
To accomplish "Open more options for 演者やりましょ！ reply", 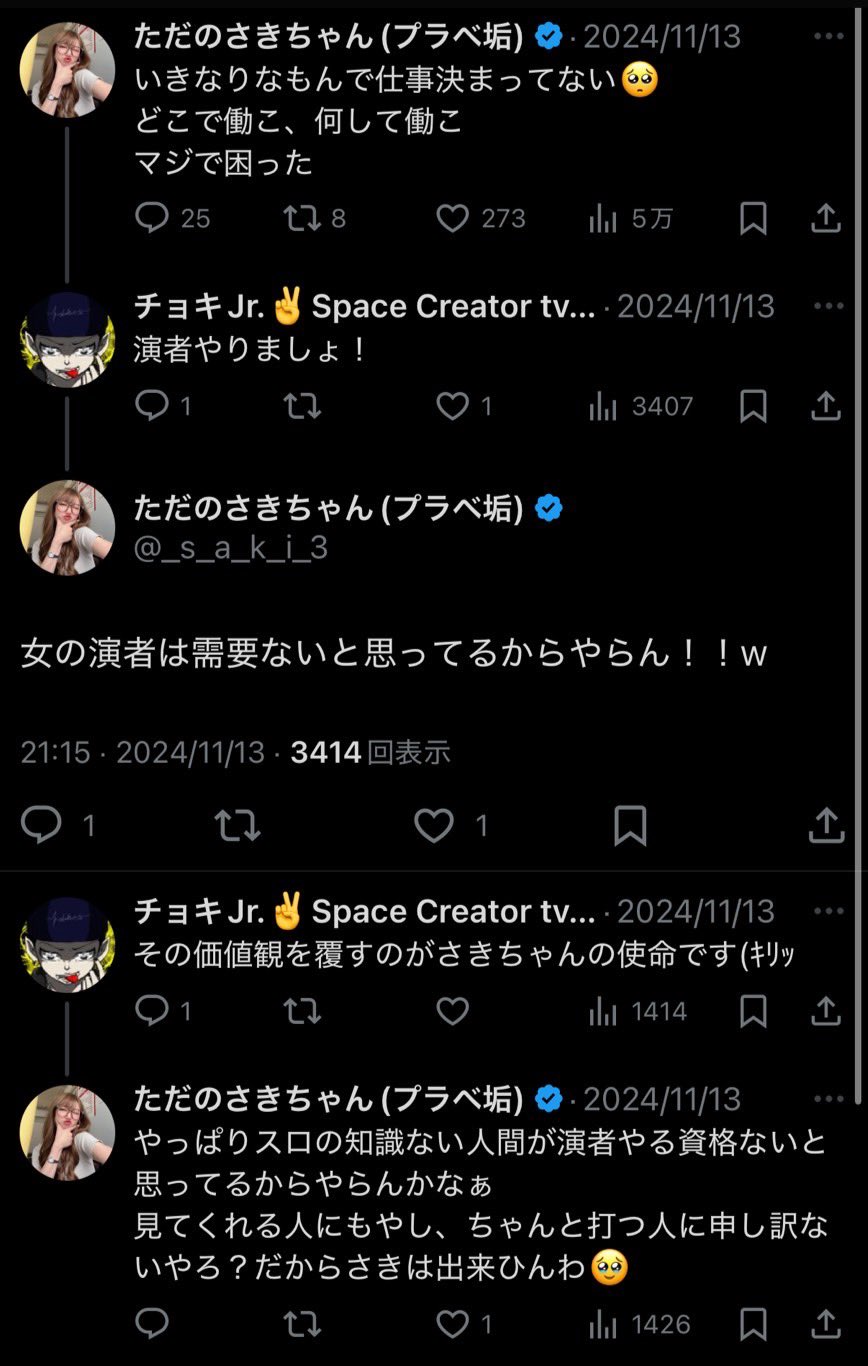I will [x=829, y=306].
